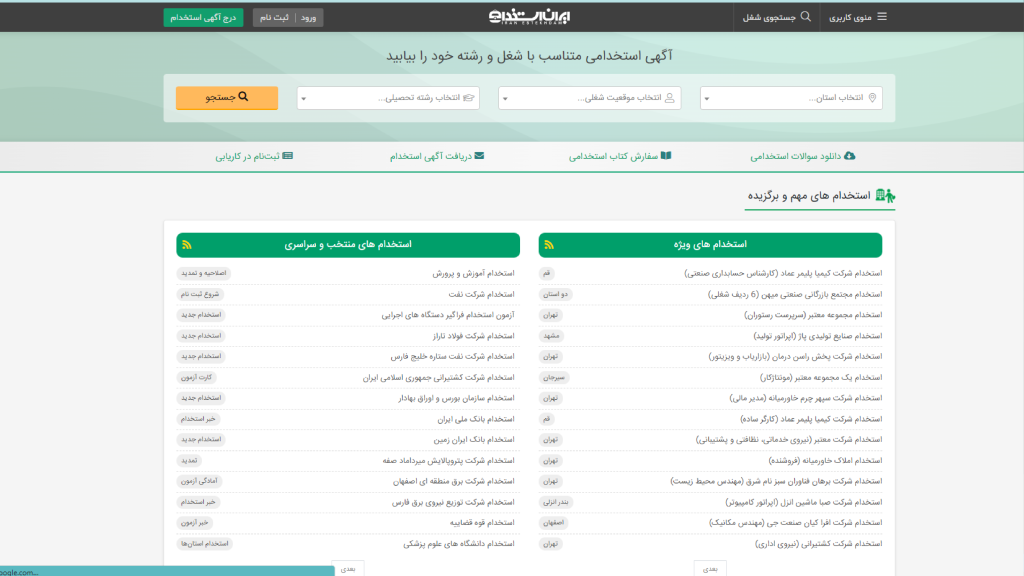Open استخدام شرکت افرا کیان صنعت جی listing

795,522
